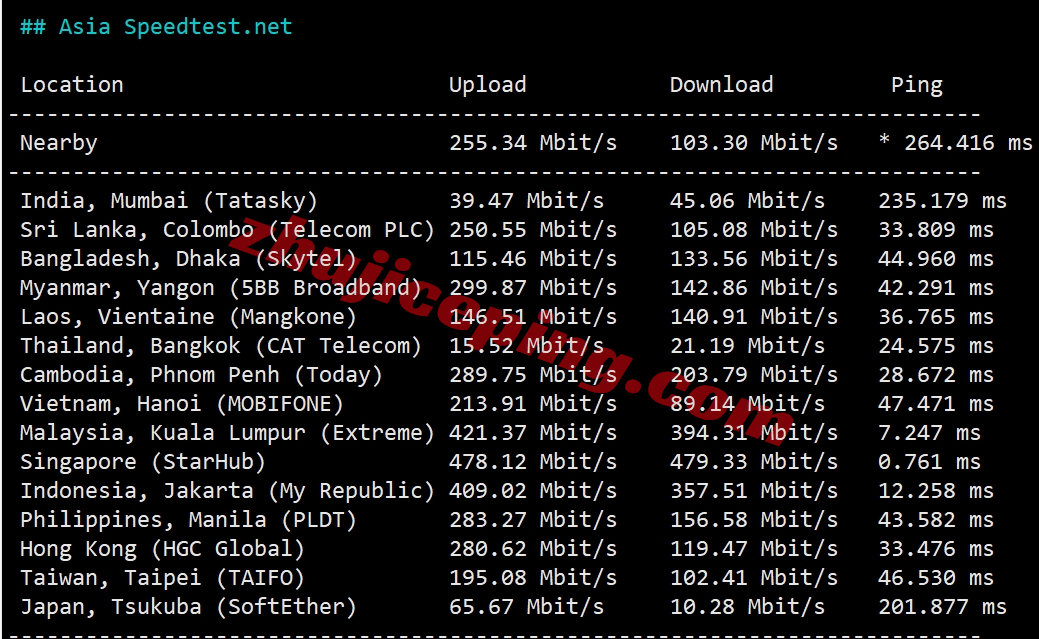Select the "Upload" column header
Image resolution: width=1039 pixels, height=639 pixels.
(488, 85)
